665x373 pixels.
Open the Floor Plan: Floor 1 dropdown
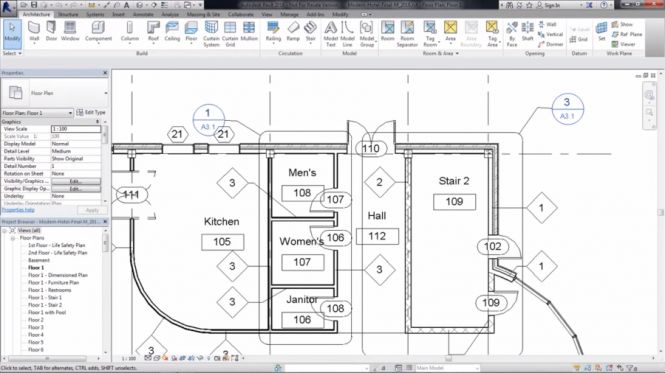37,113
